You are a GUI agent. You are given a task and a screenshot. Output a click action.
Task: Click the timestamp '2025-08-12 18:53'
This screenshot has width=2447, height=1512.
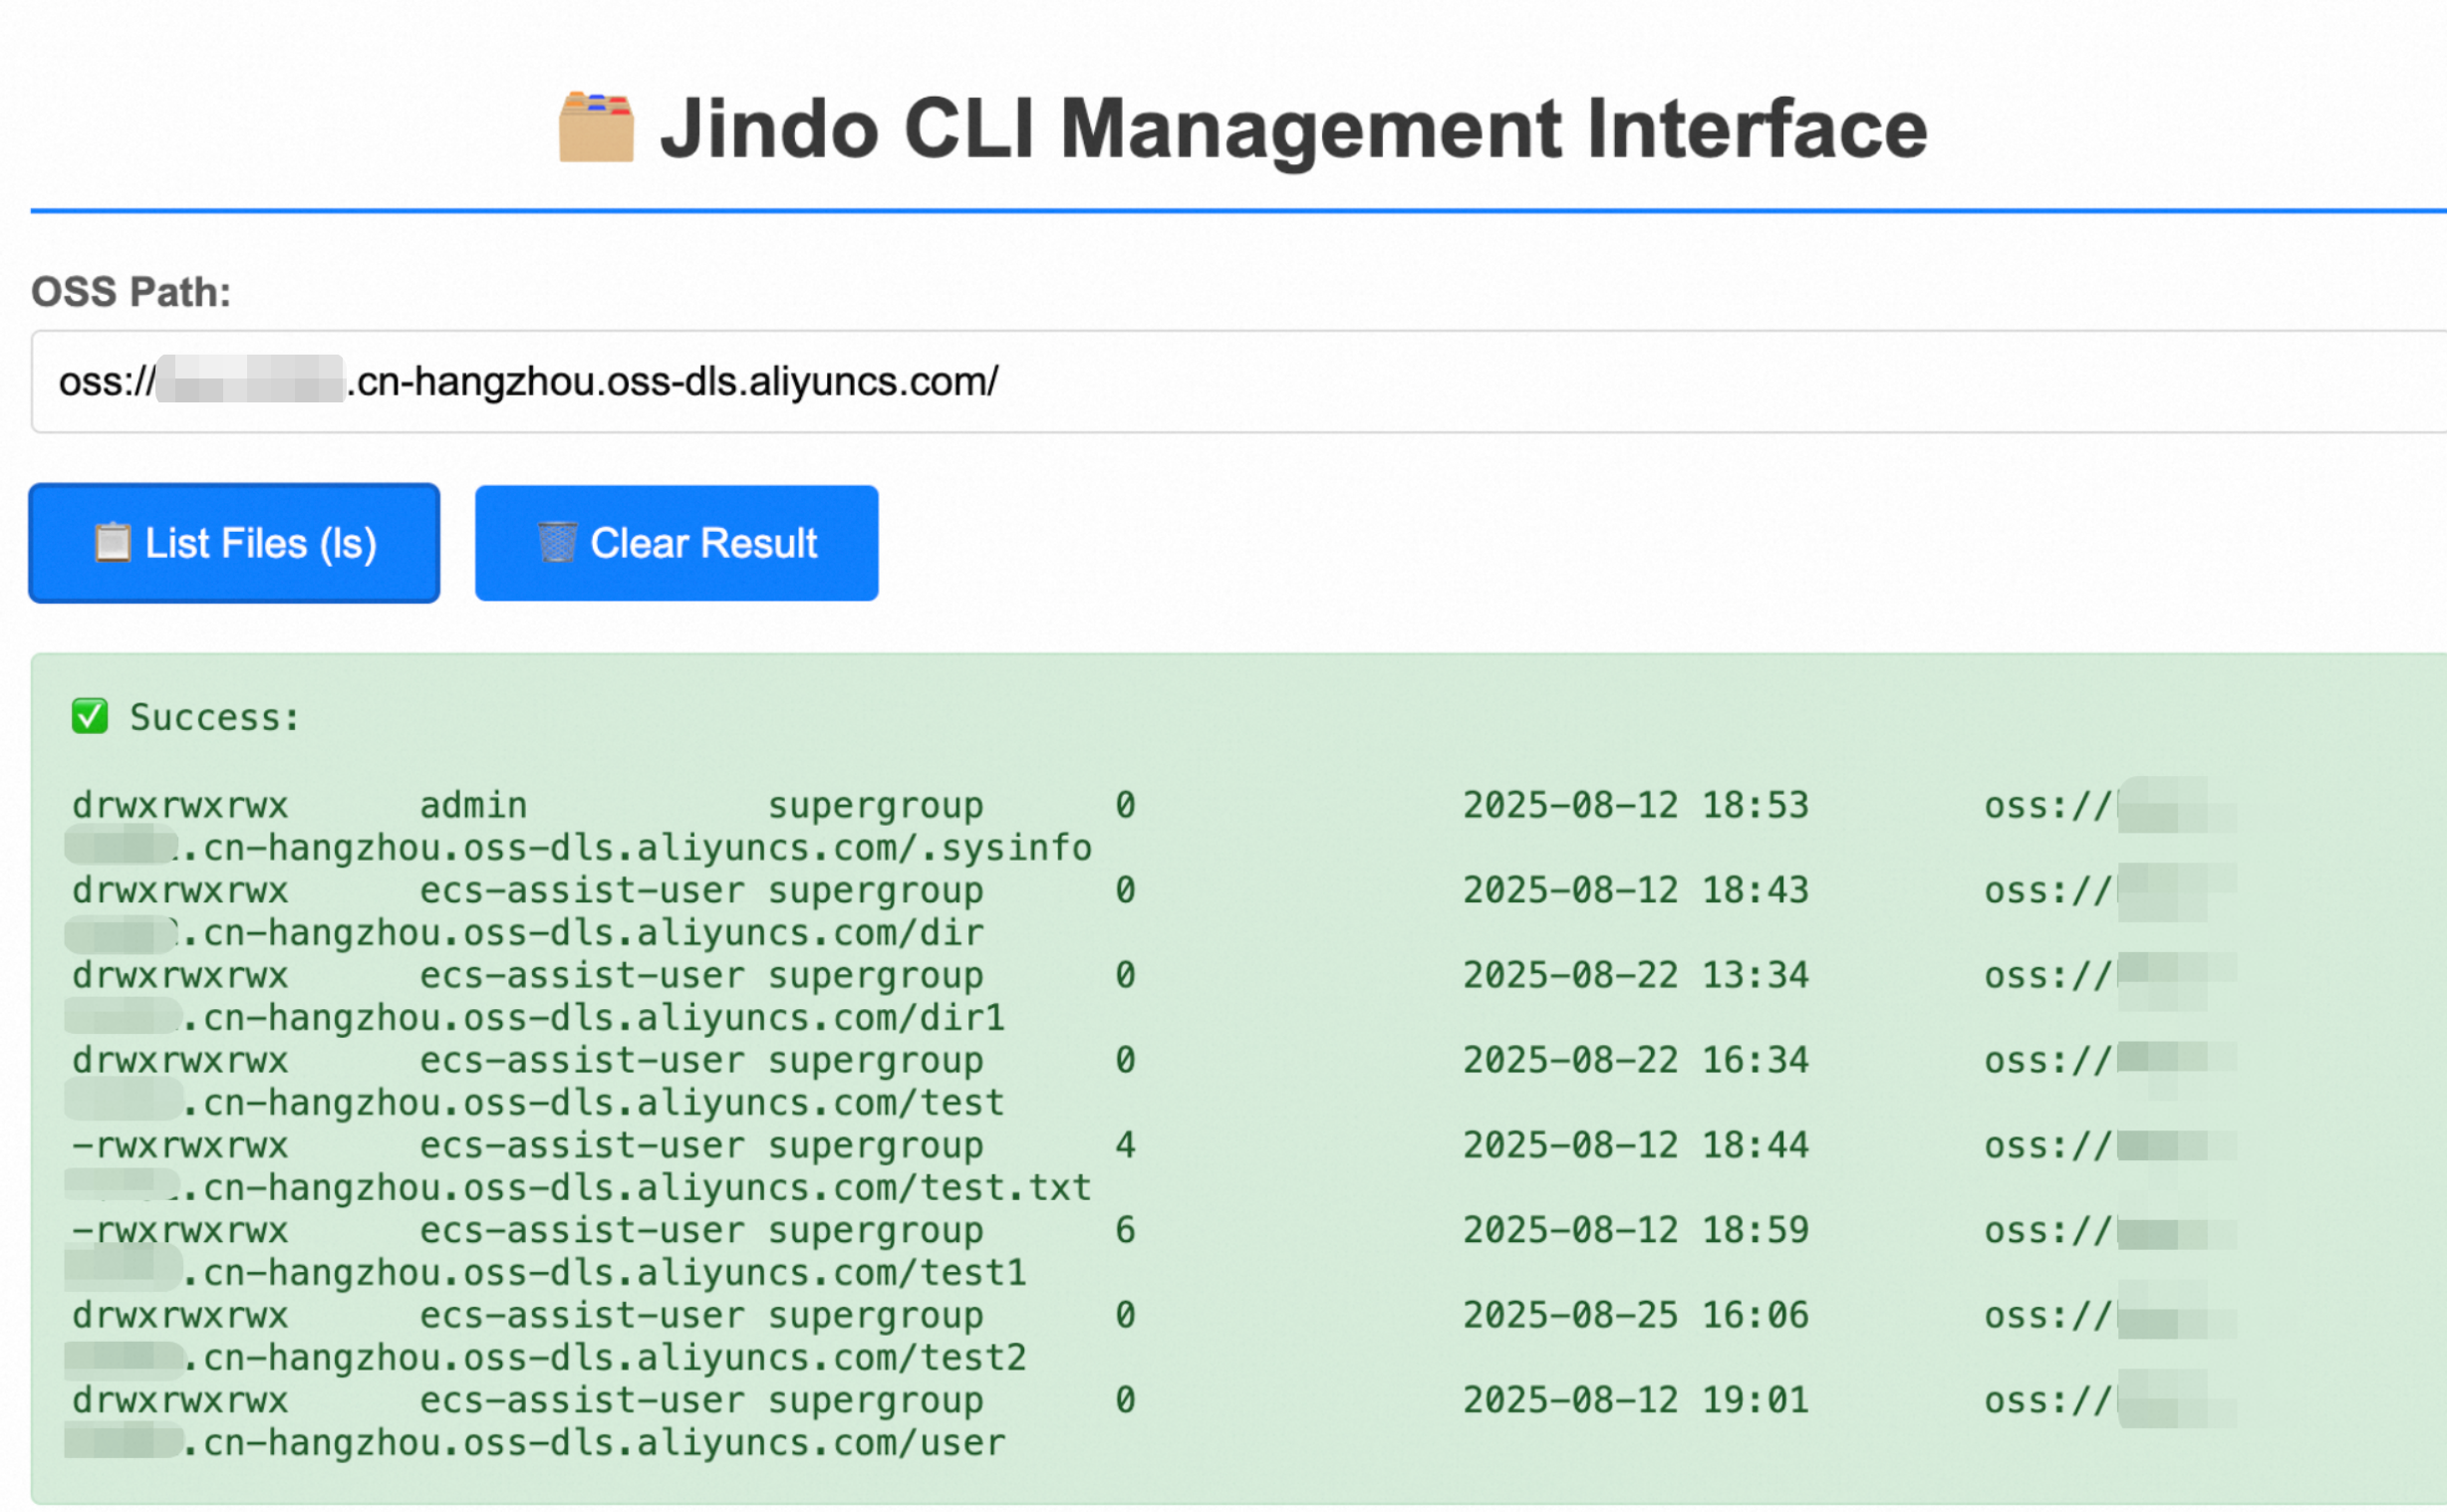(x=1636, y=805)
